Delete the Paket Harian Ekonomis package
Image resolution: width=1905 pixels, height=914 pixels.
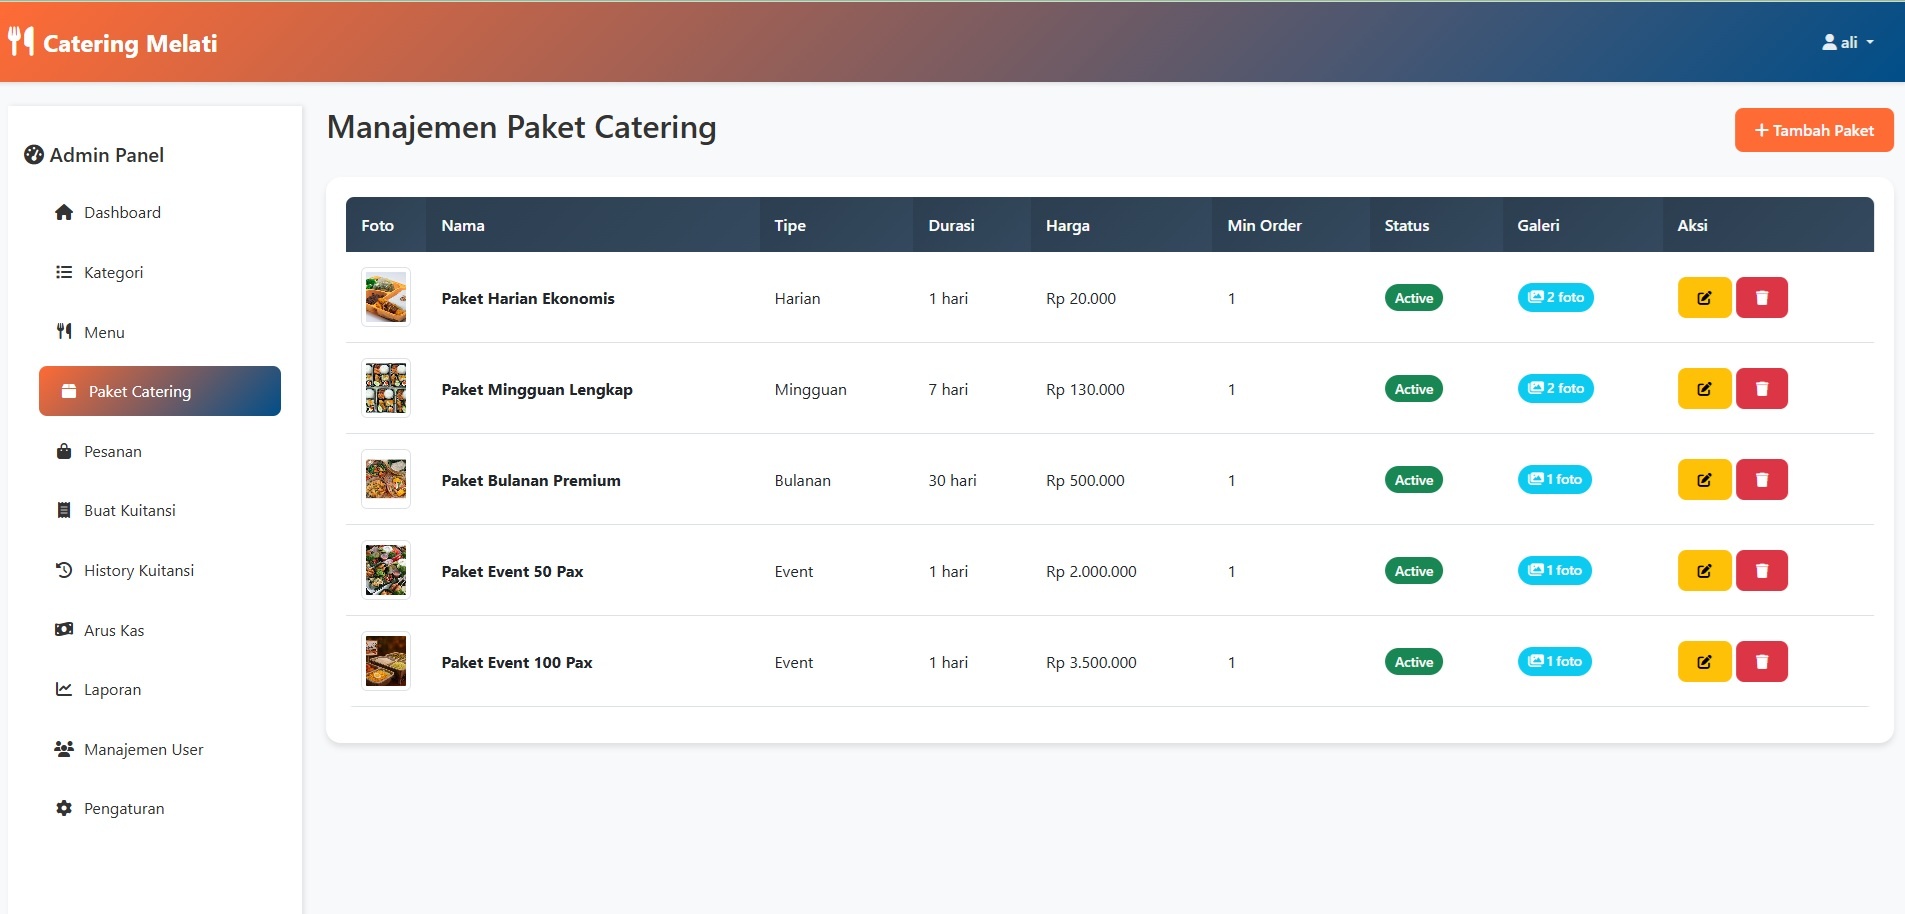(1761, 298)
